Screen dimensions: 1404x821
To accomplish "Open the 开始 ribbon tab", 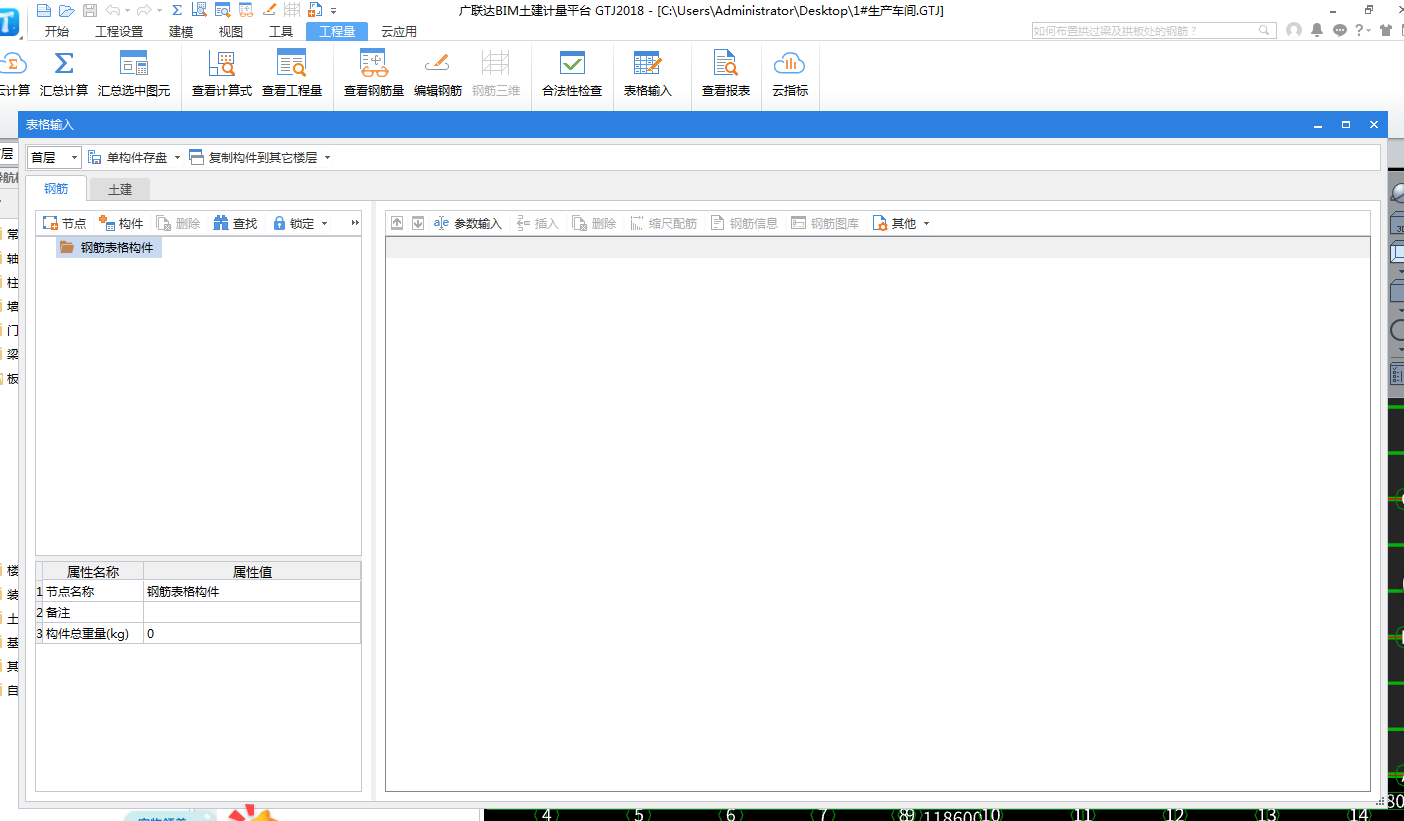I will (x=57, y=31).
